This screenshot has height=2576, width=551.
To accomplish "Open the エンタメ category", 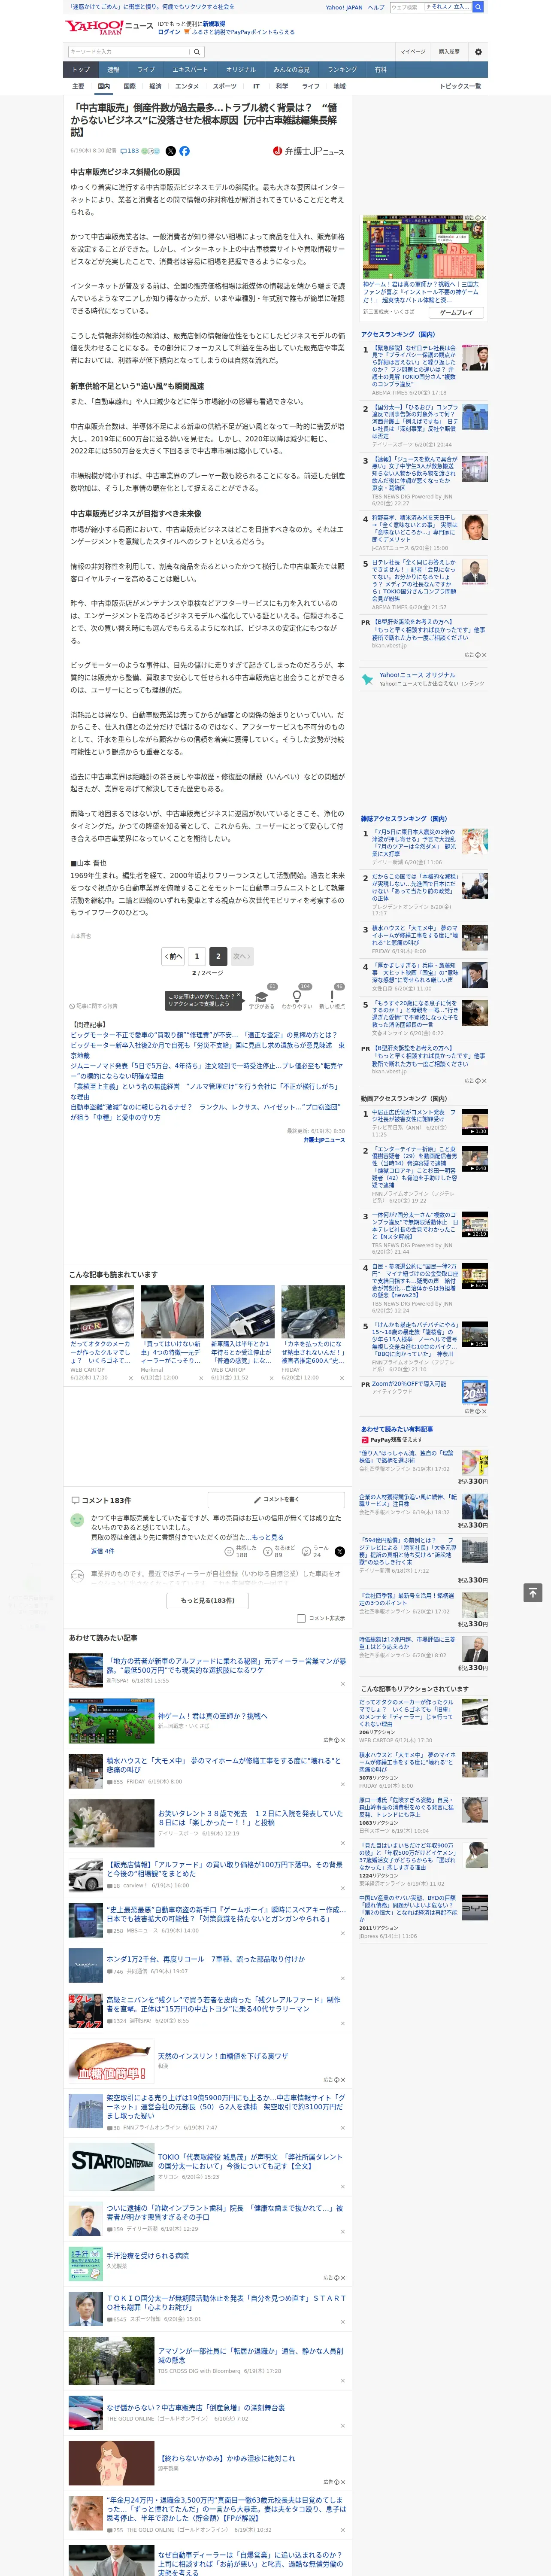I will pyautogui.click(x=187, y=86).
